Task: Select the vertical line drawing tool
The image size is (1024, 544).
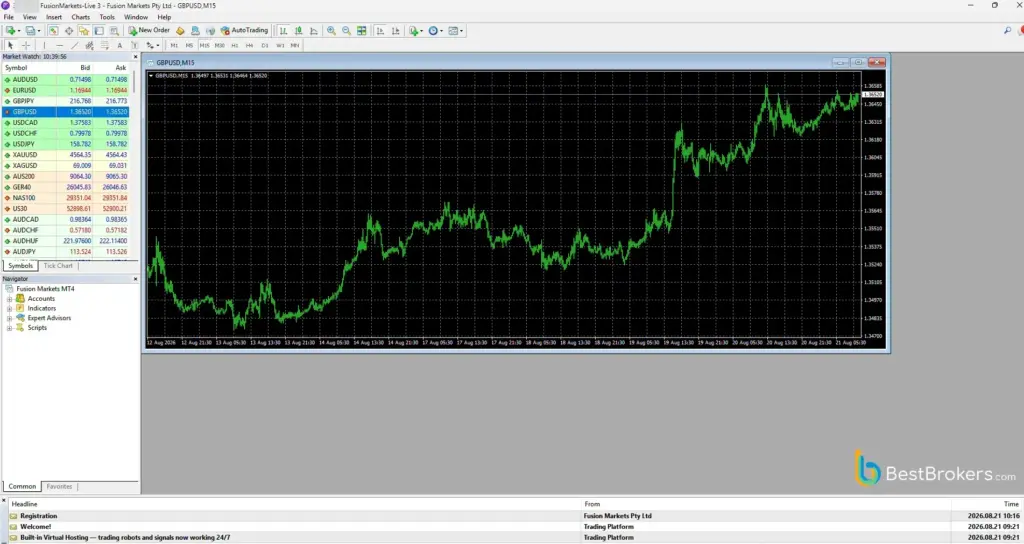Action: click(x=44, y=45)
